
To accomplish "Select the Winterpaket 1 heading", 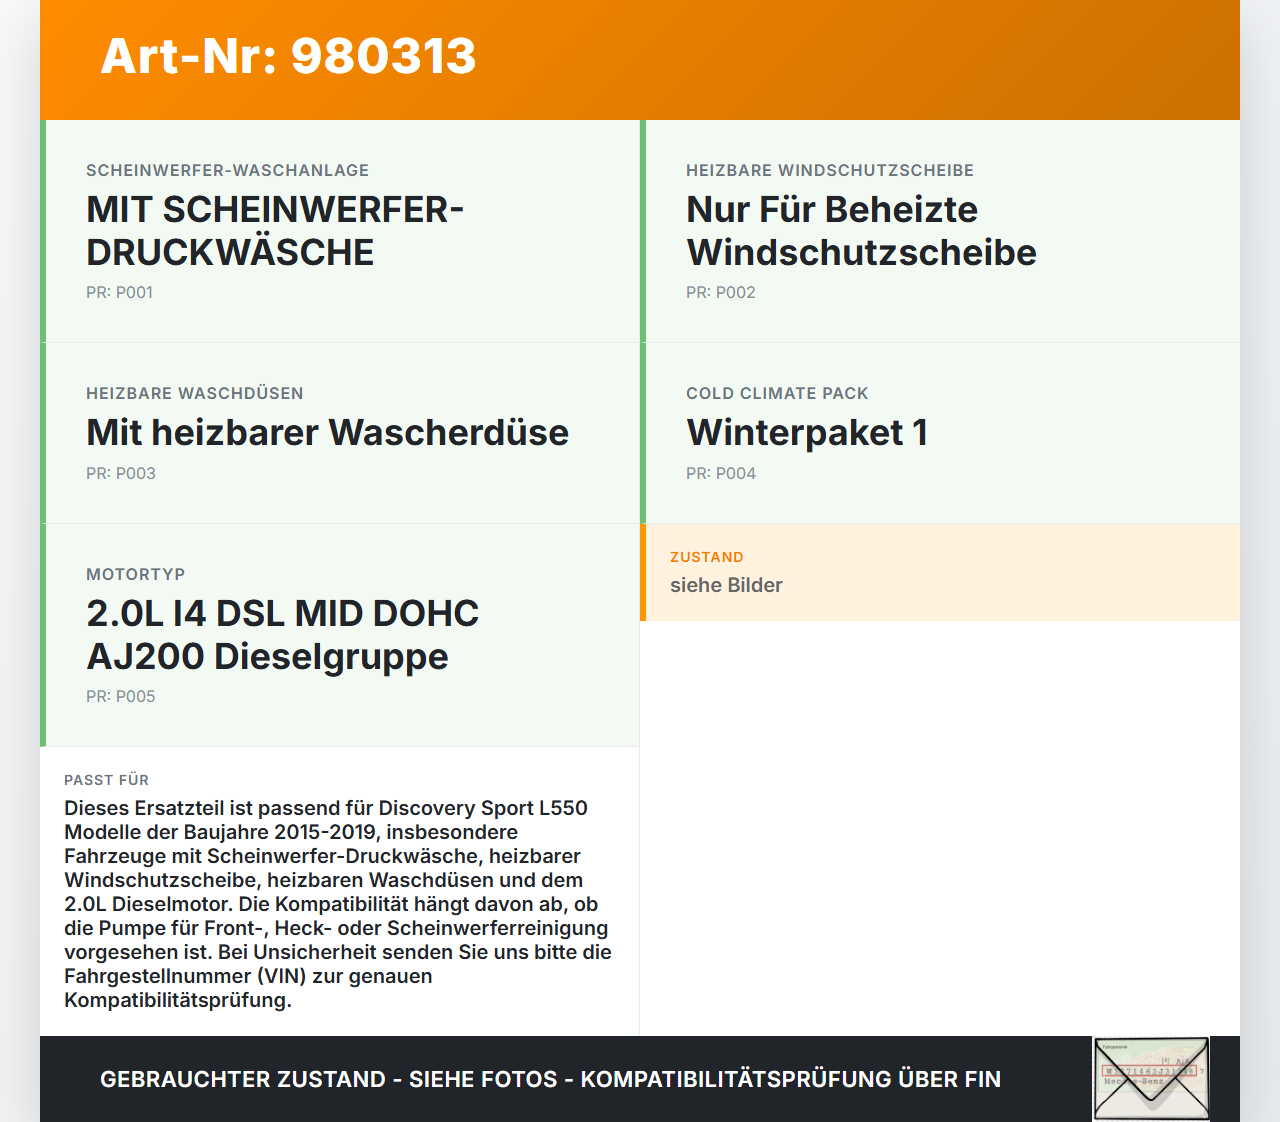I will pos(806,433).
